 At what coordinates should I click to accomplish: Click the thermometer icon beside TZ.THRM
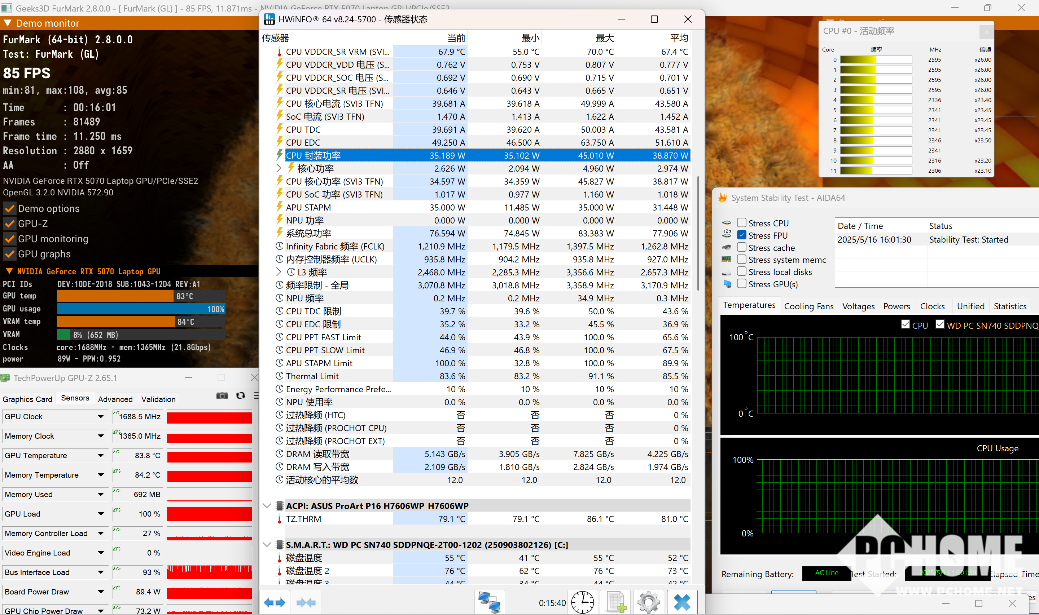tap(280, 519)
